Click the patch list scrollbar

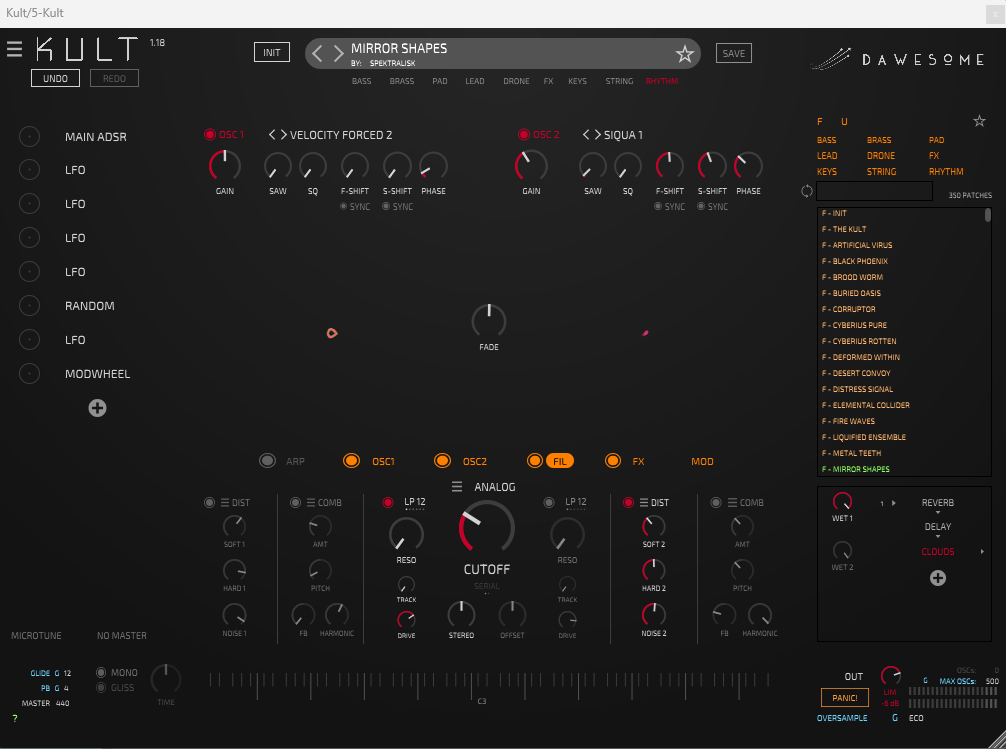point(988,215)
